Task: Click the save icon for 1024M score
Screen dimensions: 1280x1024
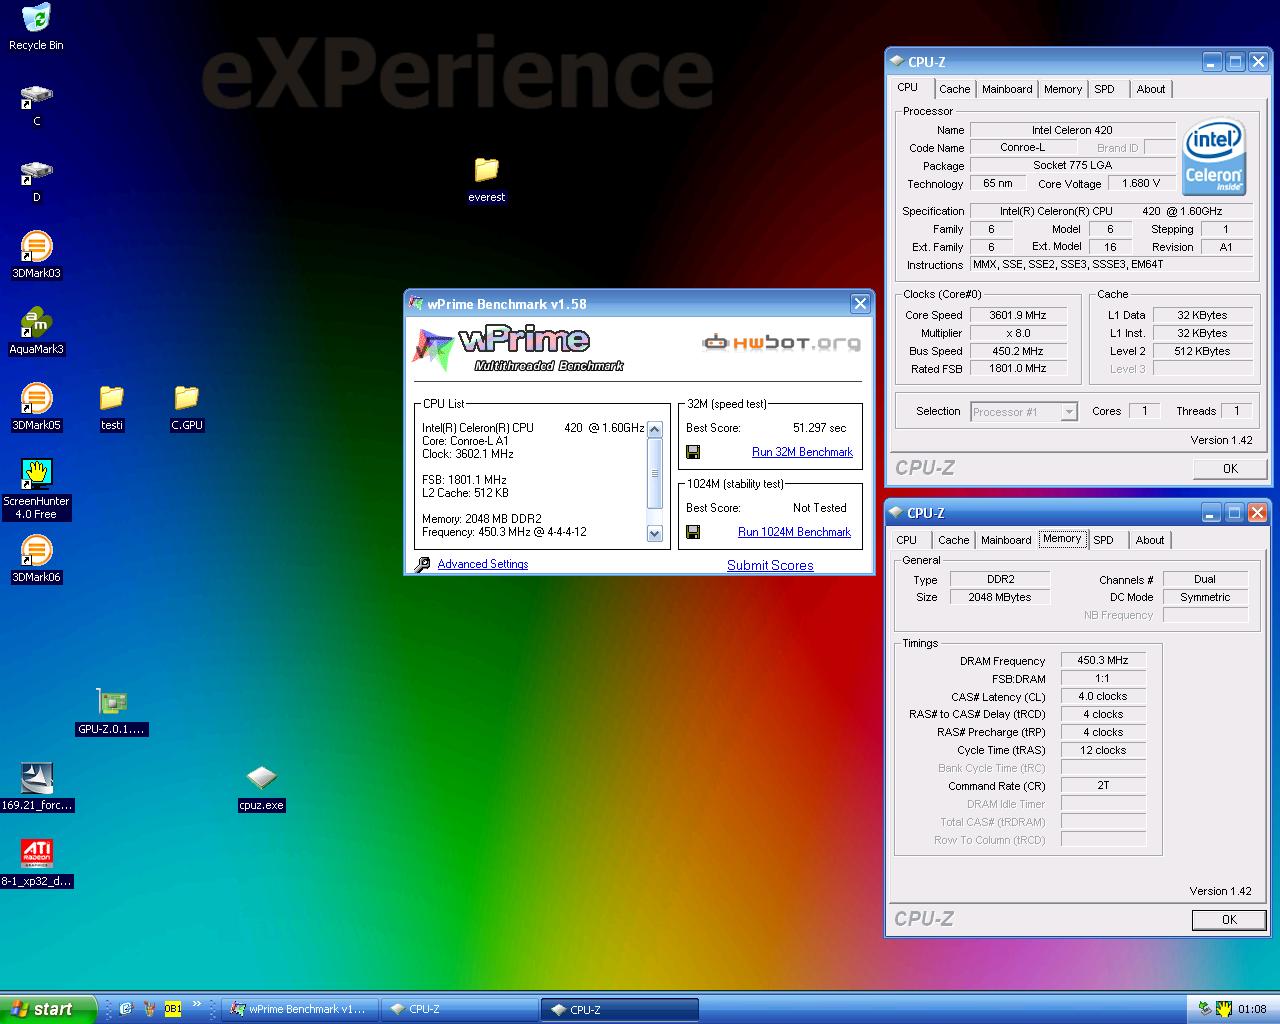Action: point(693,532)
